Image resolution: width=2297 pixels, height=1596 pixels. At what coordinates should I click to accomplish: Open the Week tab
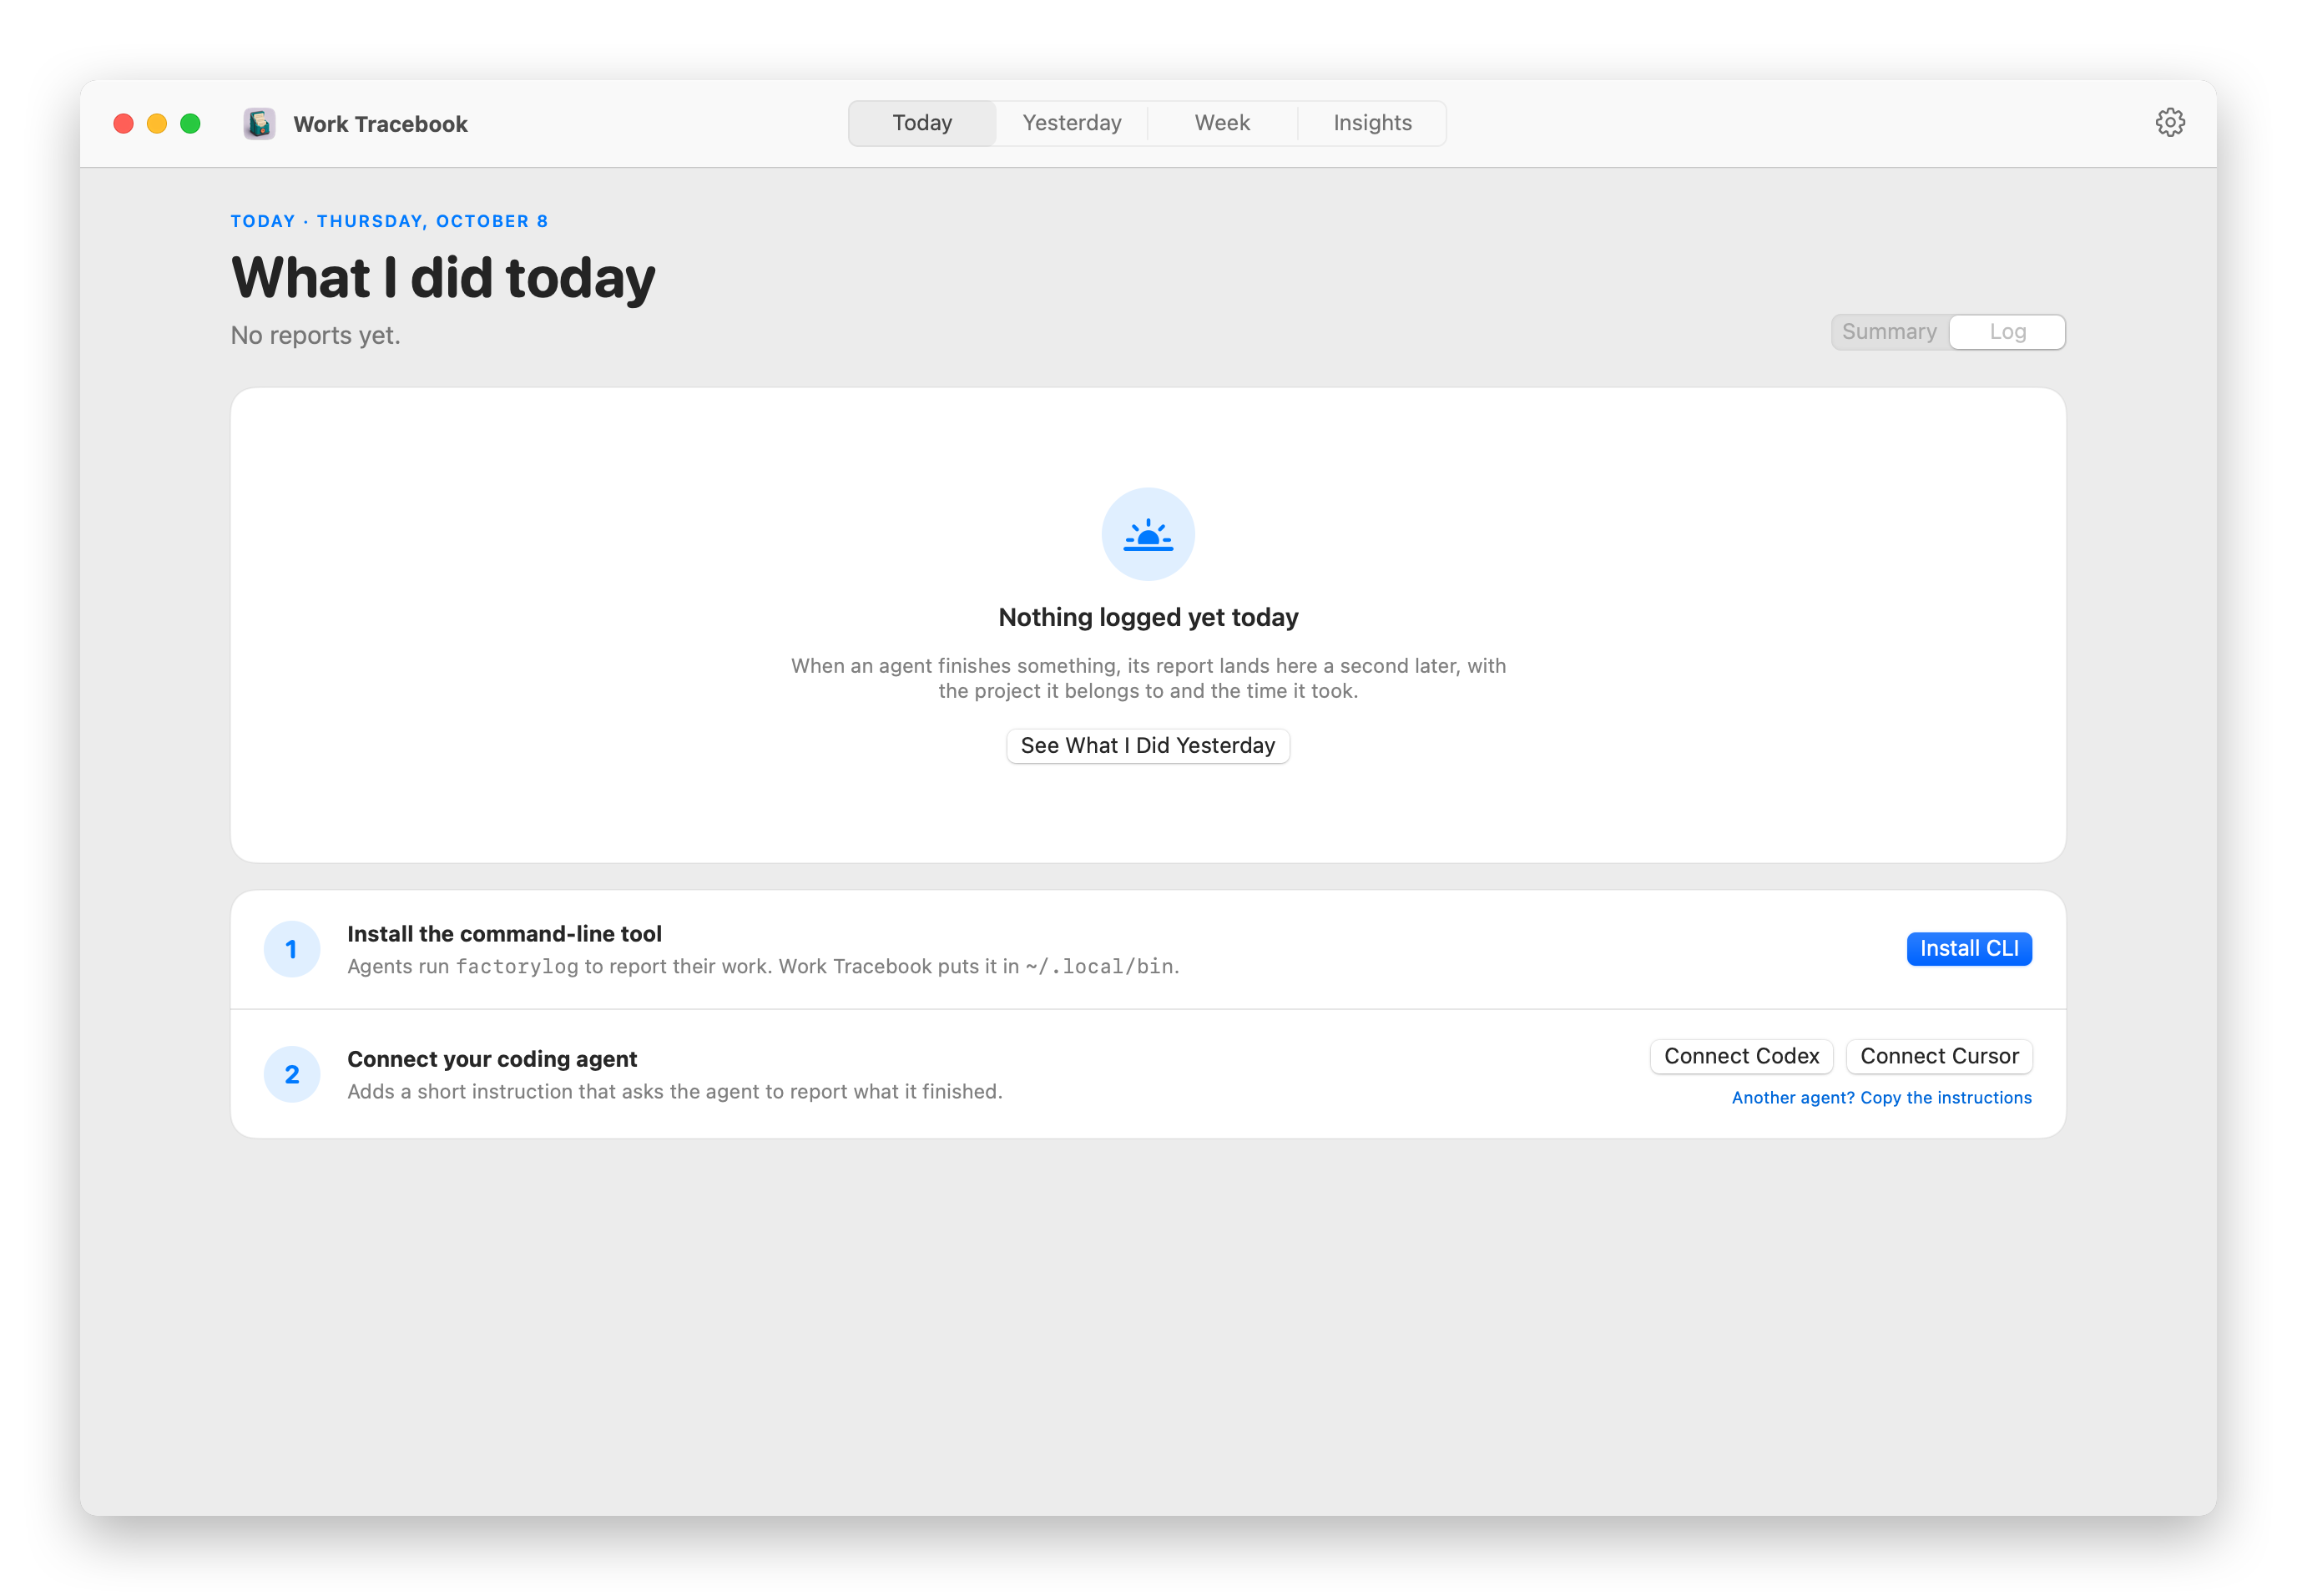click(1222, 123)
